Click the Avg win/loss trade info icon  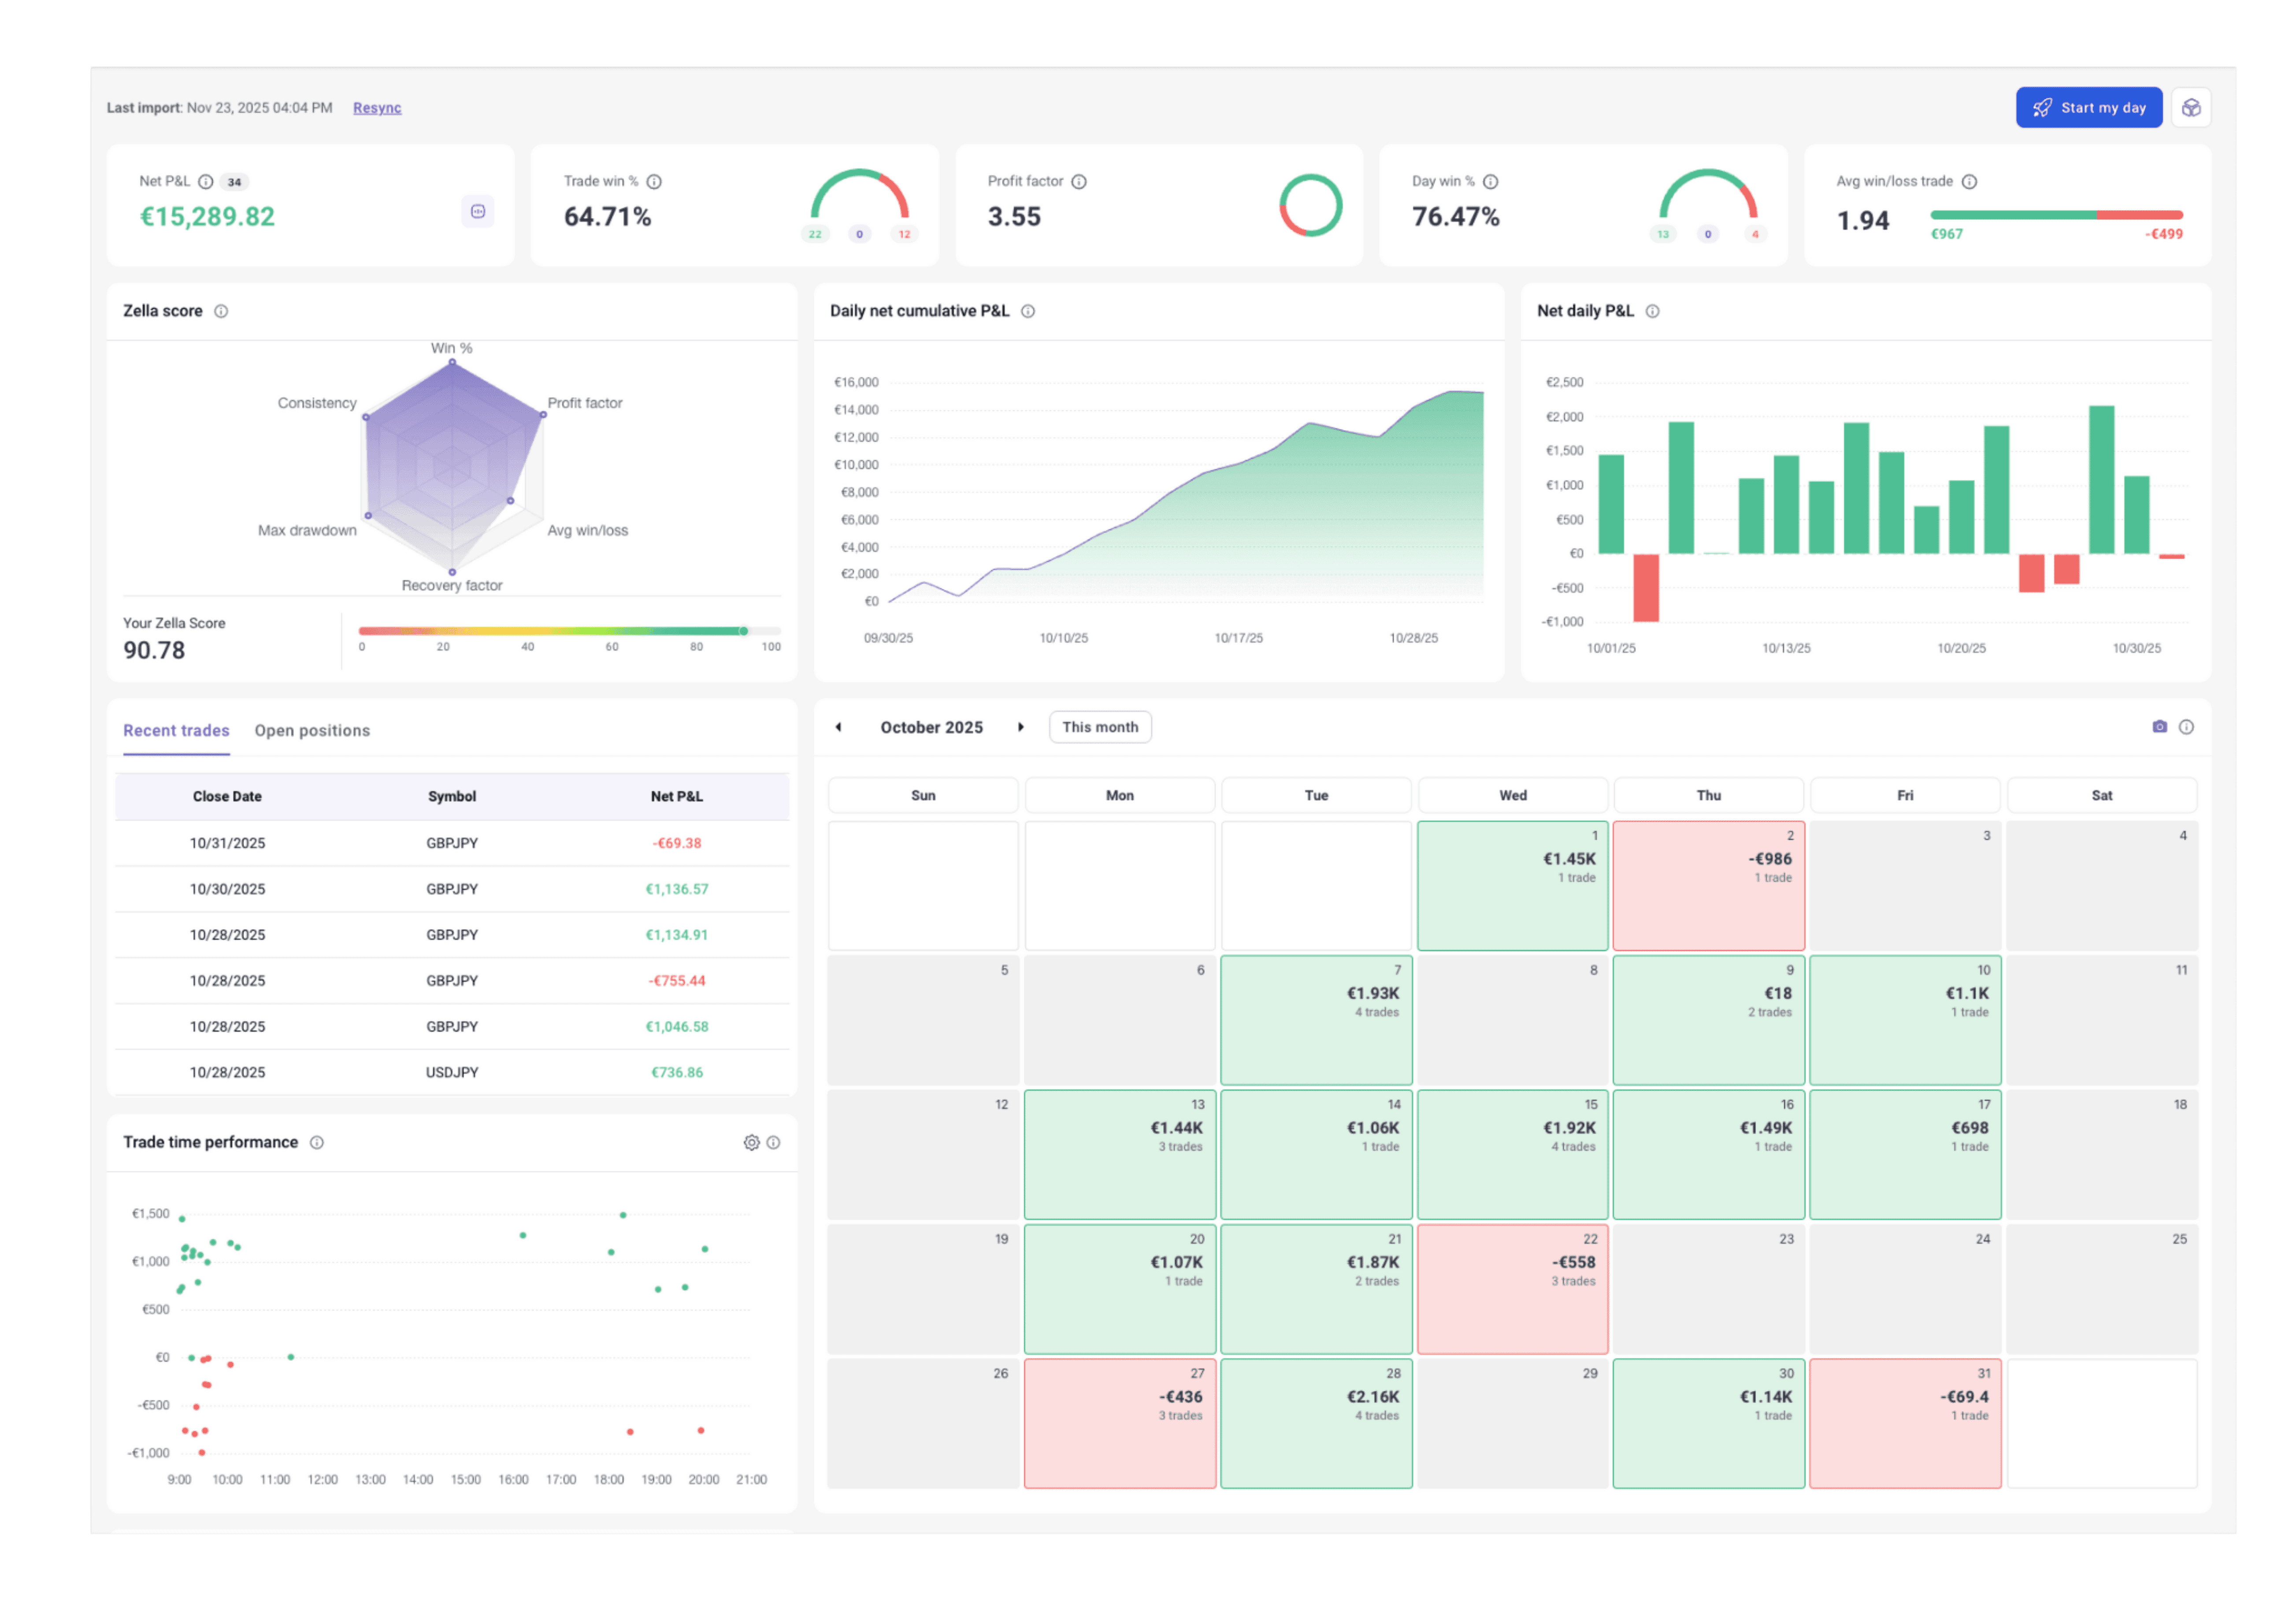pos(1969,182)
